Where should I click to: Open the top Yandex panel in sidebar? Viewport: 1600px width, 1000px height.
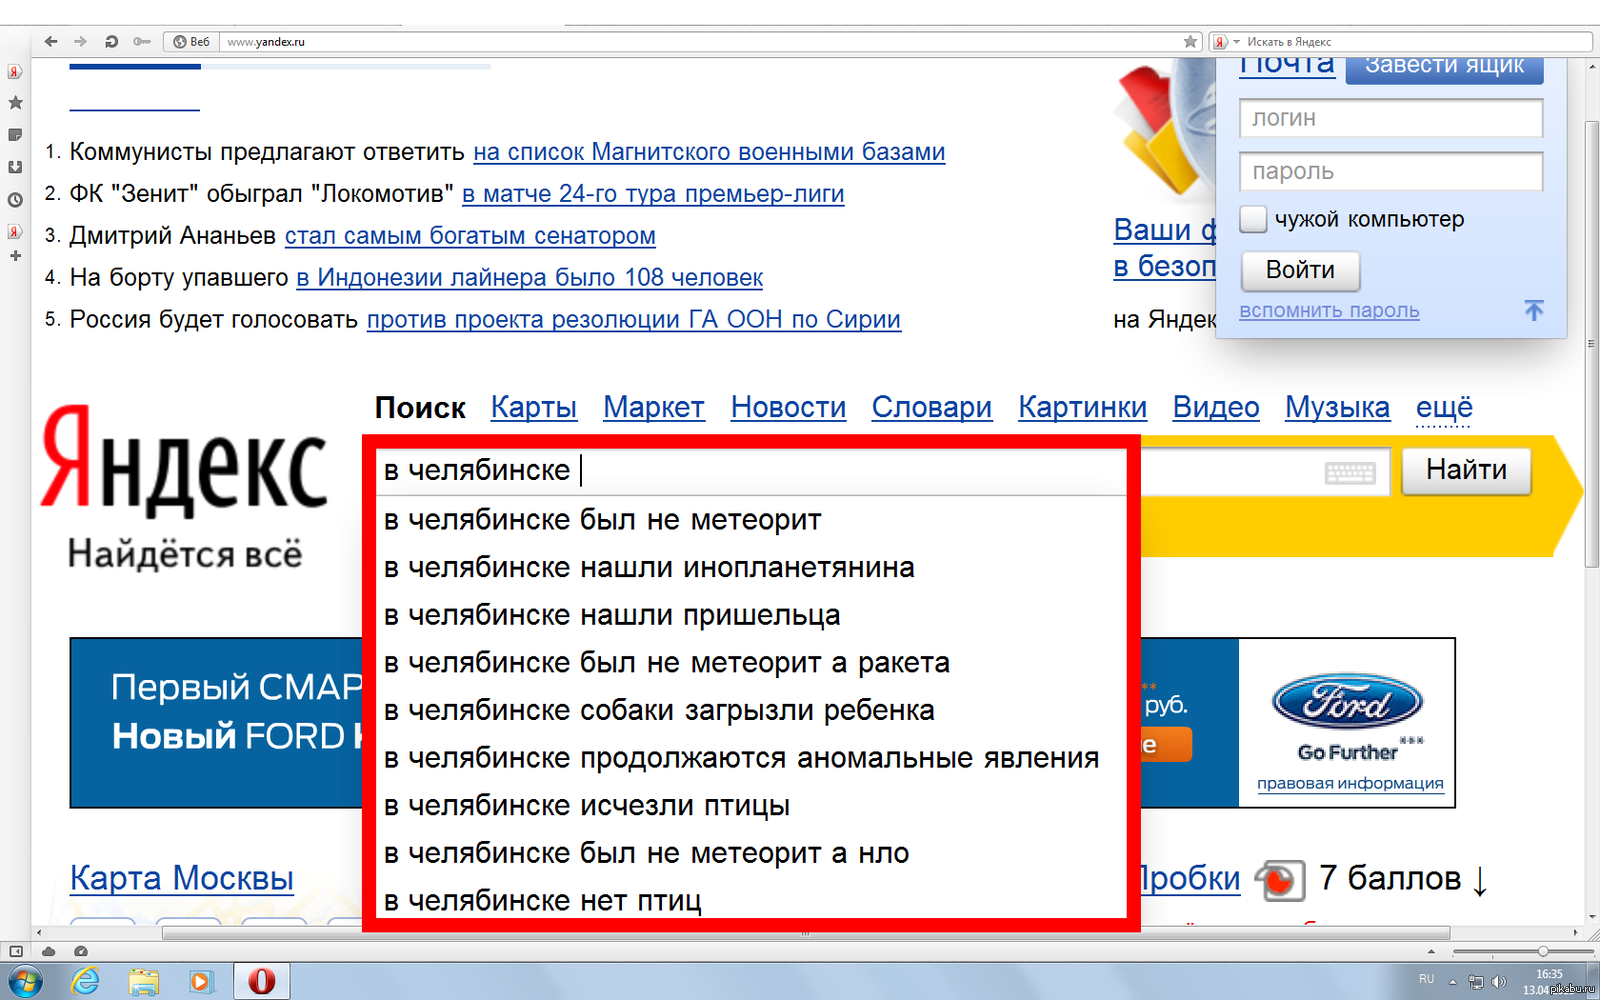(x=15, y=72)
